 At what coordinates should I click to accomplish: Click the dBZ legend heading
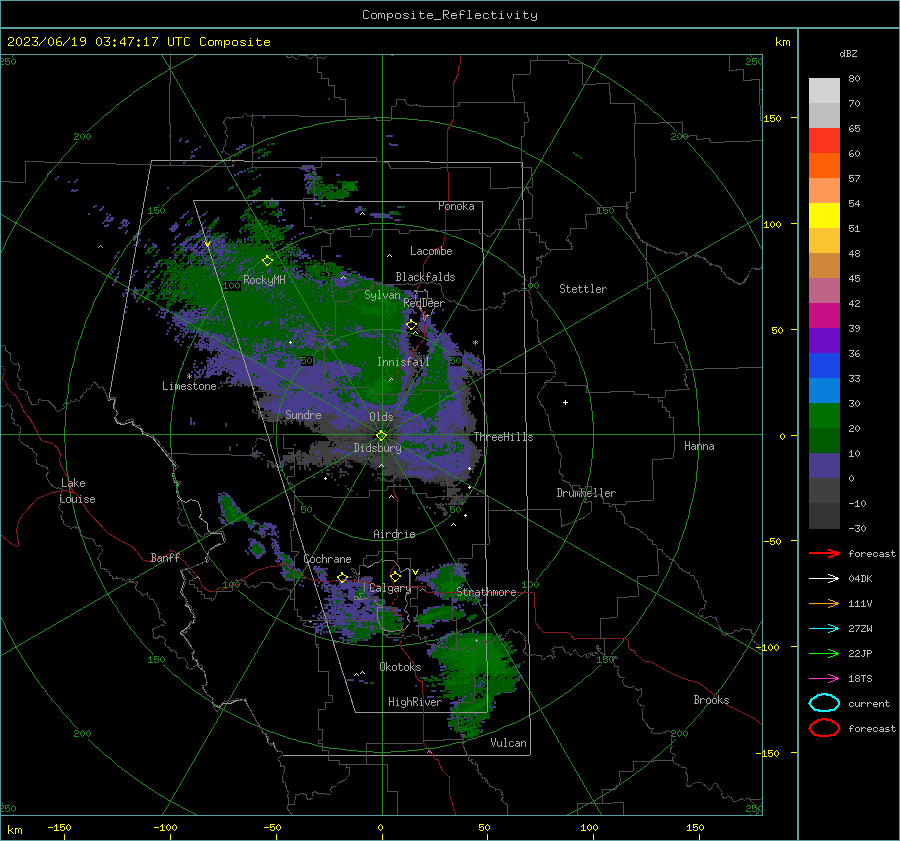click(x=848, y=53)
